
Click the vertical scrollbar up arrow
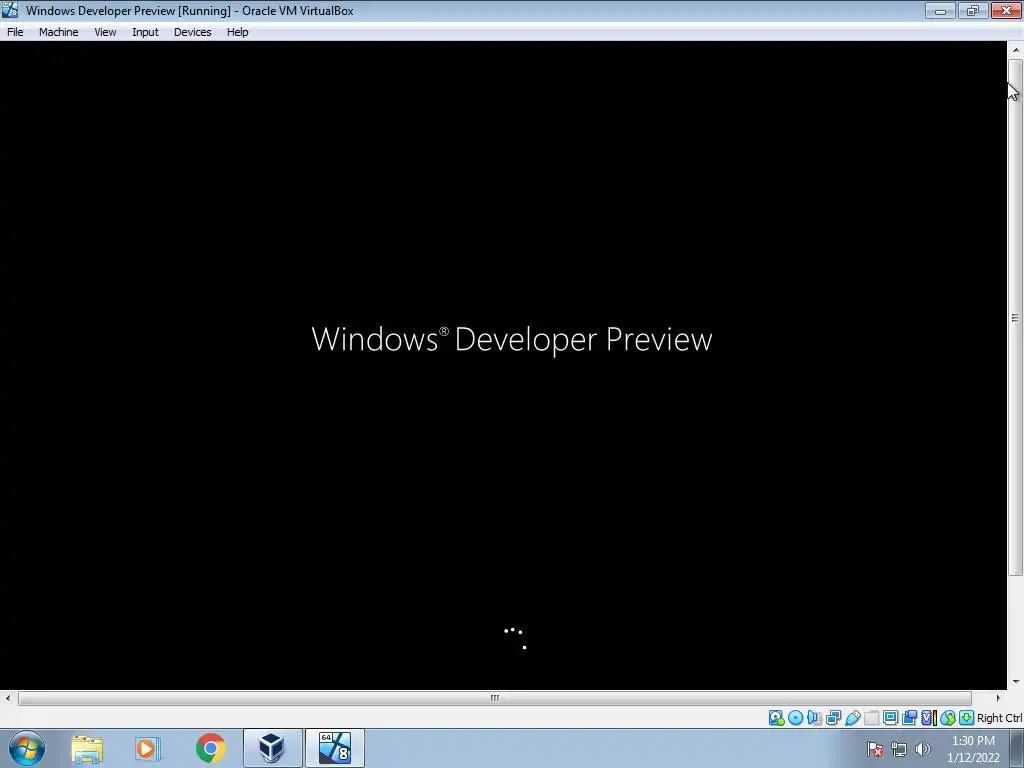[1016, 50]
